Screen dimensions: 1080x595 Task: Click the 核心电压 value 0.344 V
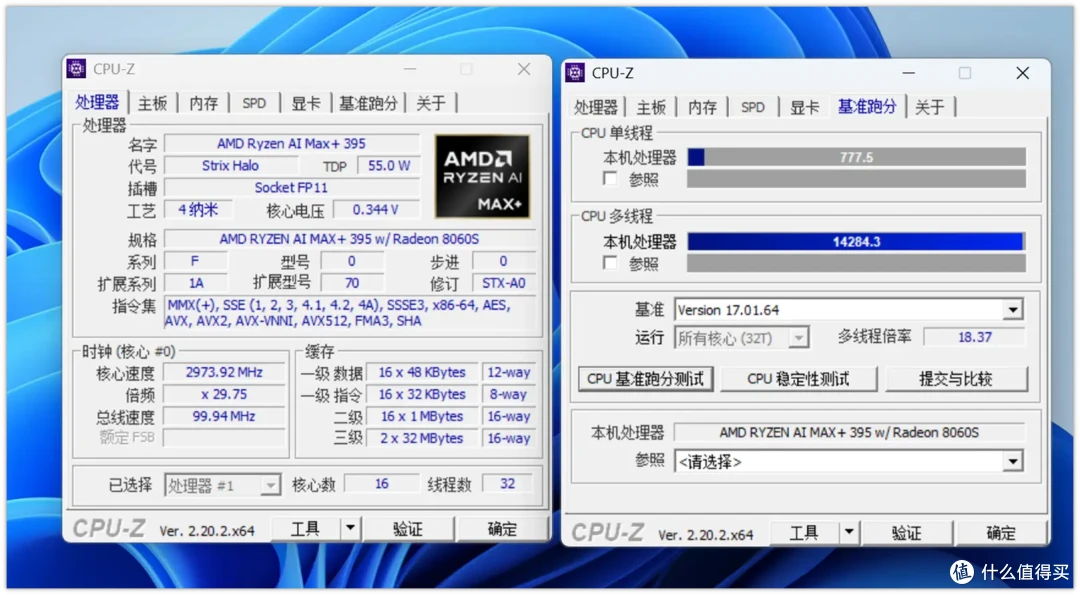(376, 209)
